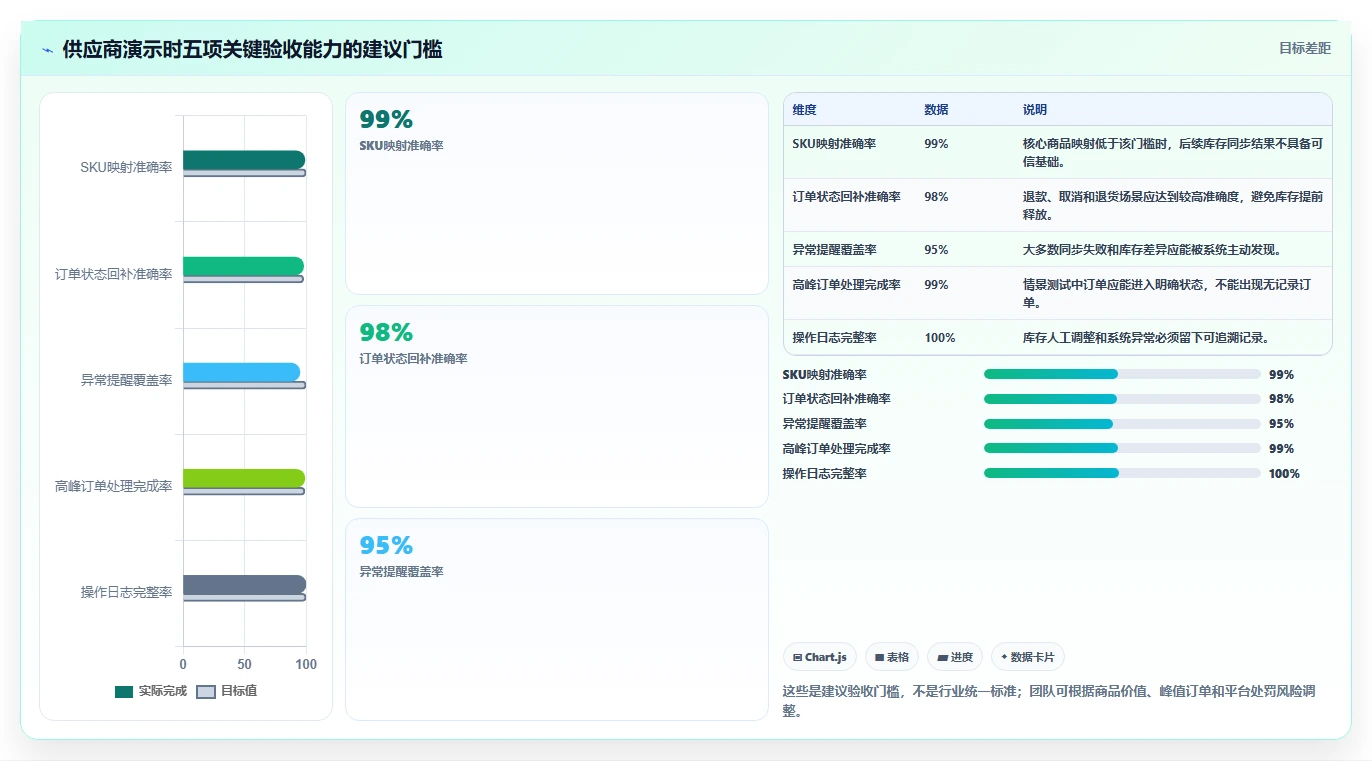1372x761 pixels.
Task: Click the blue 异常提醒覆盖率 chart bar
Action: tap(241, 372)
